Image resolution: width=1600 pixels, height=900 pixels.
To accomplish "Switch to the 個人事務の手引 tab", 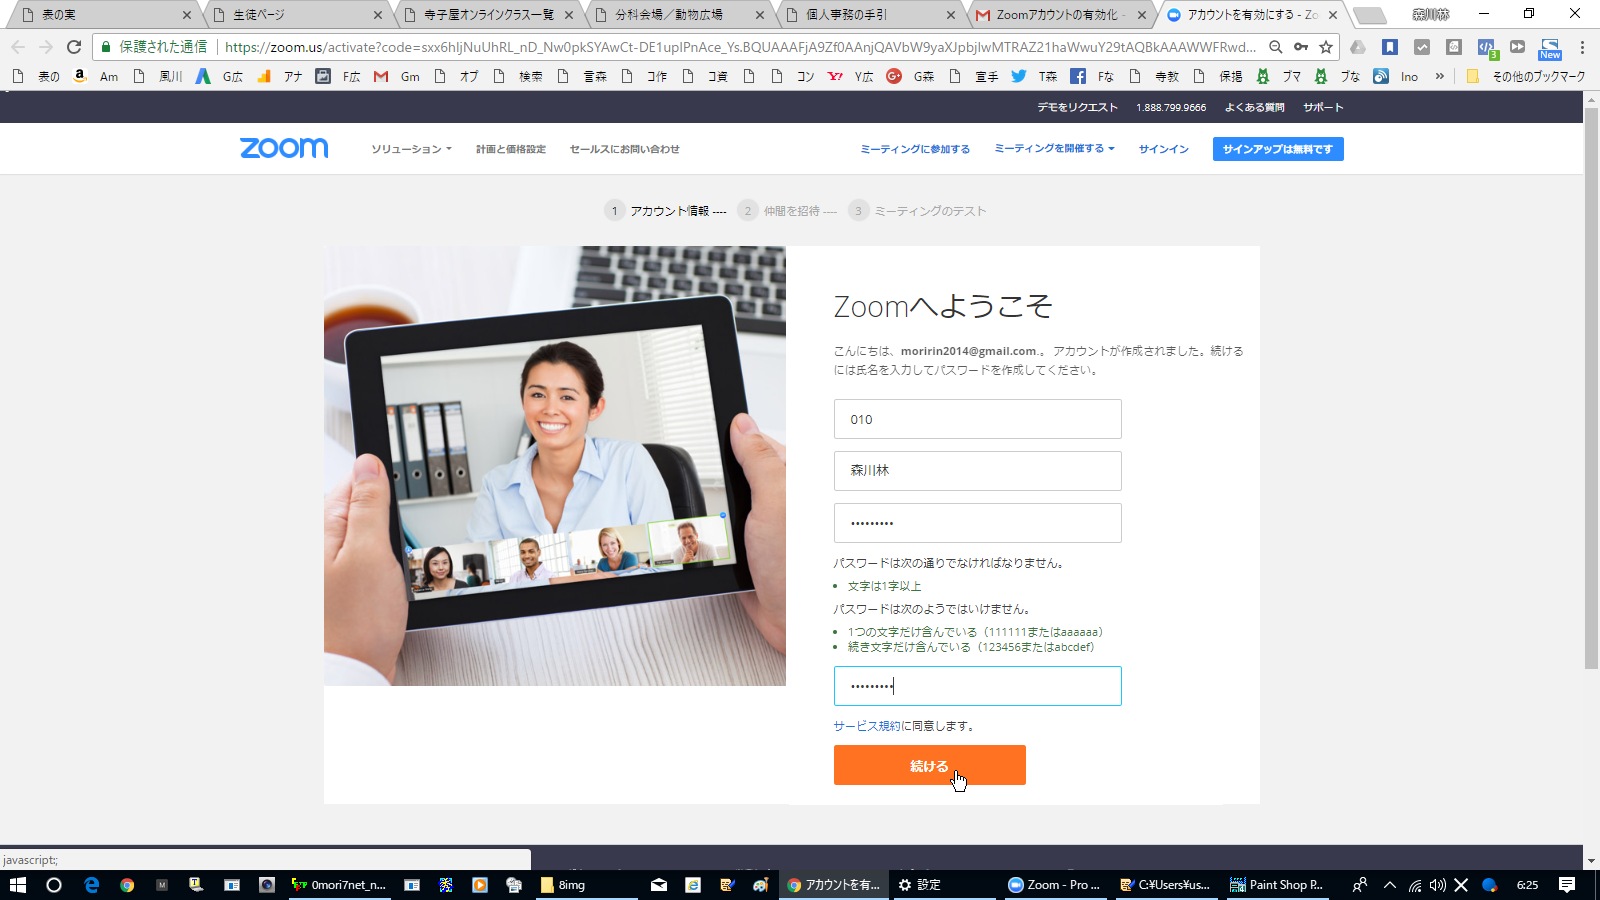I will coord(869,15).
